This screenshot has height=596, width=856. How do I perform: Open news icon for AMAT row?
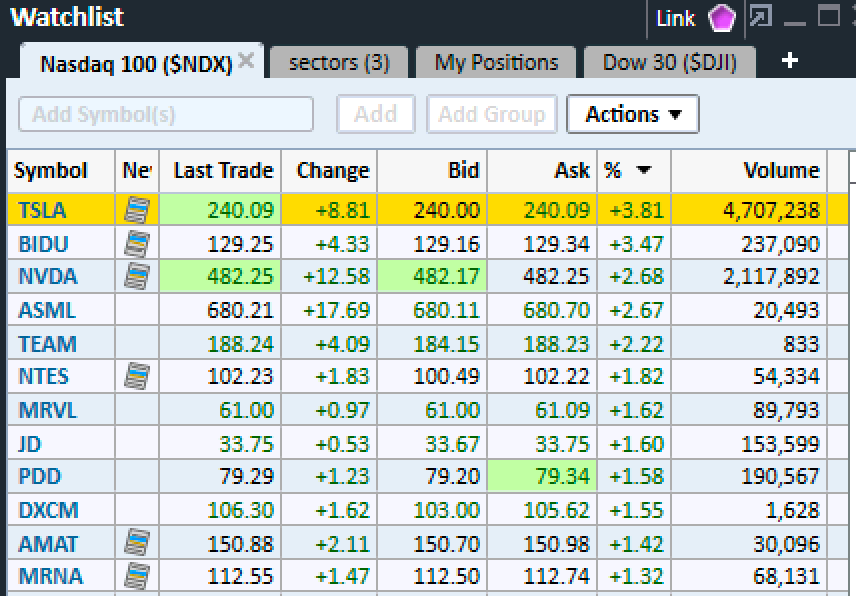click(x=136, y=543)
